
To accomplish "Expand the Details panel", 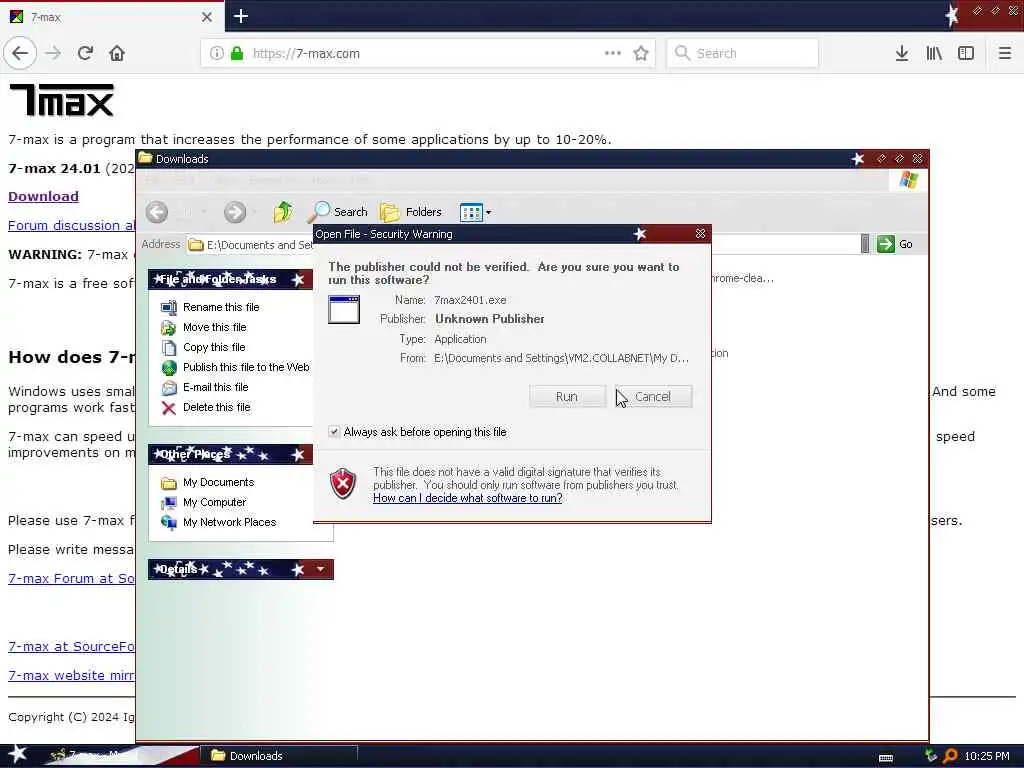I will tap(320, 569).
